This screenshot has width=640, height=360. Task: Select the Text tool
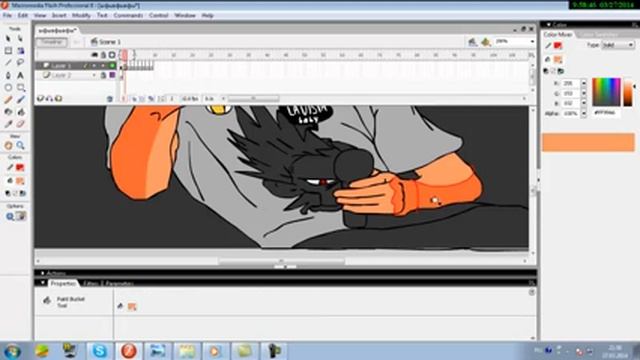[20, 76]
